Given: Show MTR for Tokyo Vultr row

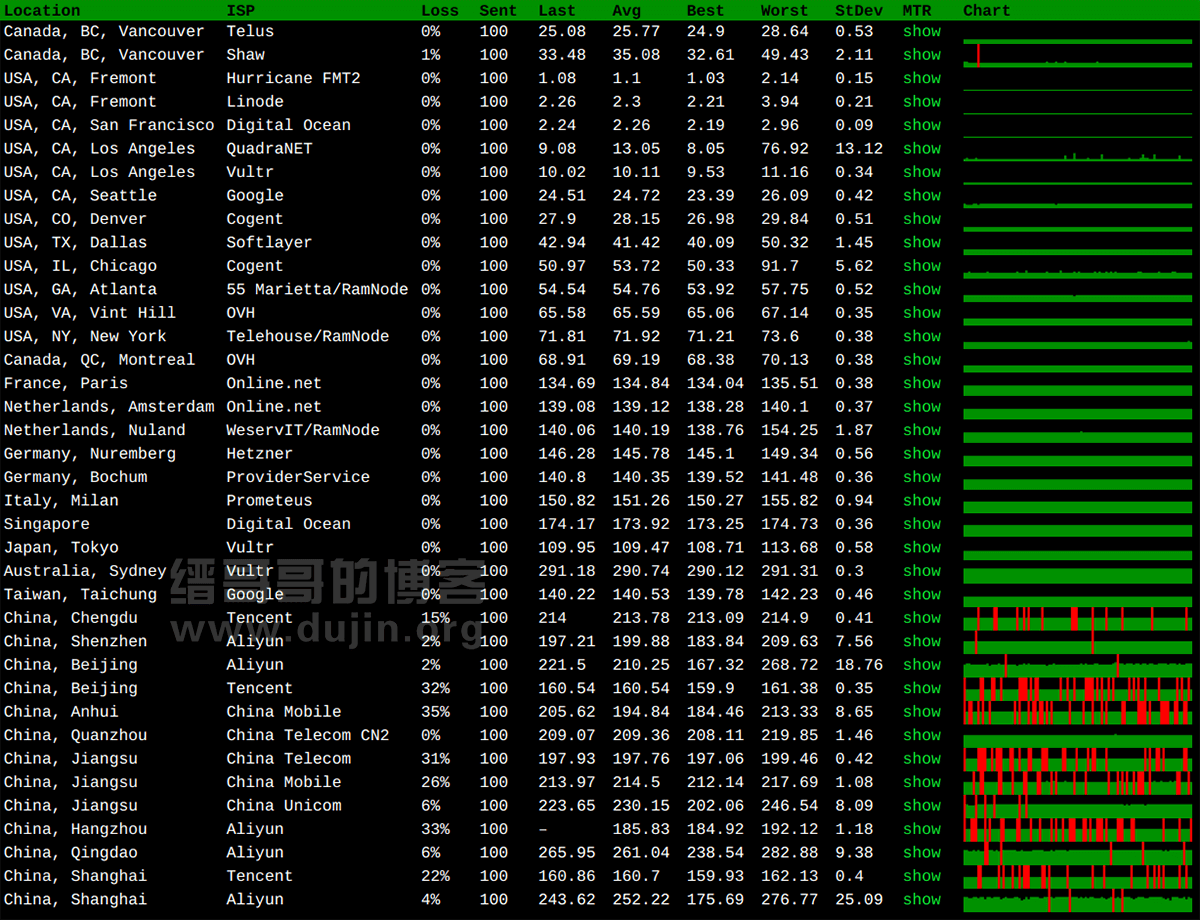Looking at the screenshot, I should pos(921,548).
